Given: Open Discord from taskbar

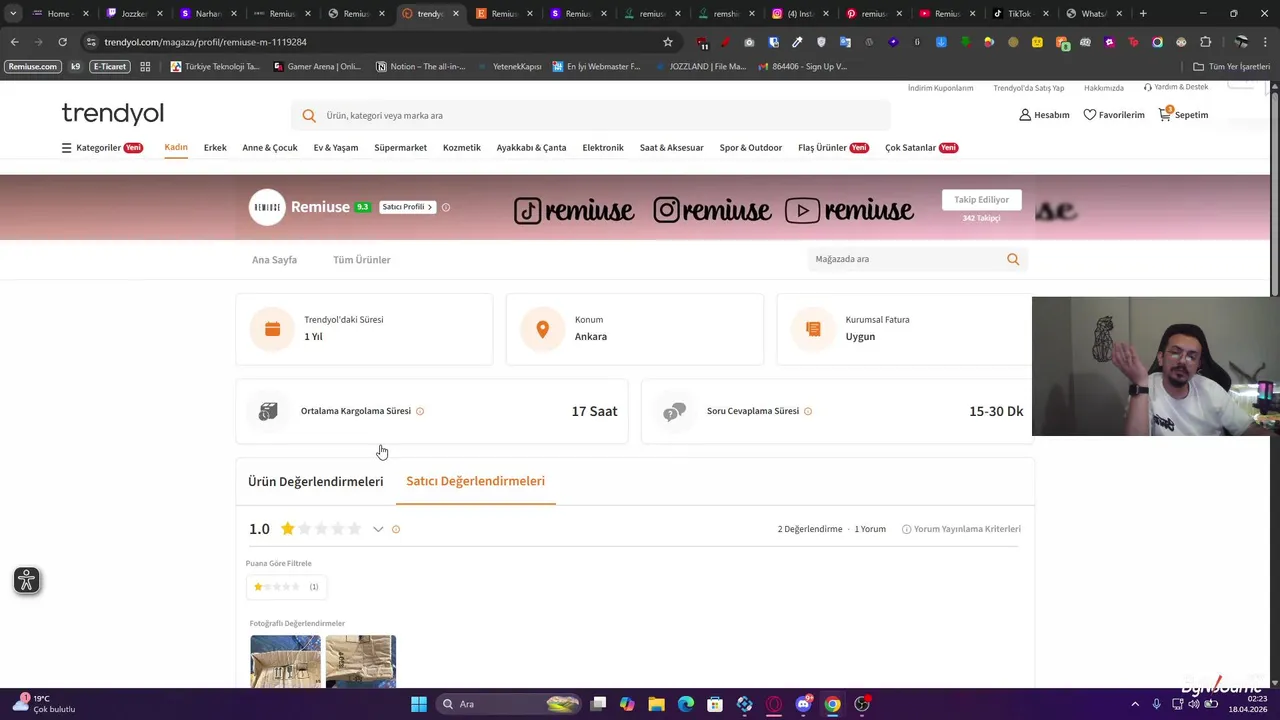Looking at the screenshot, I should tap(803, 704).
